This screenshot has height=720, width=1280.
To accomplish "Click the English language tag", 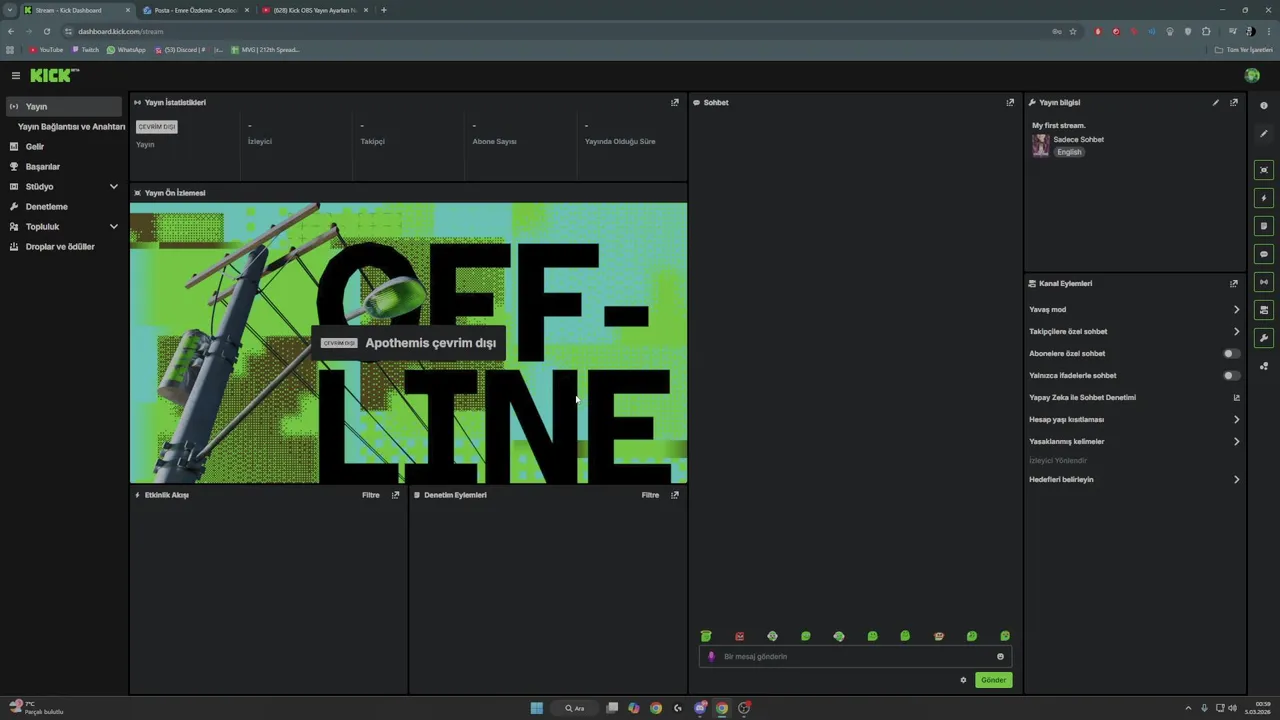I will (x=1069, y=152).
